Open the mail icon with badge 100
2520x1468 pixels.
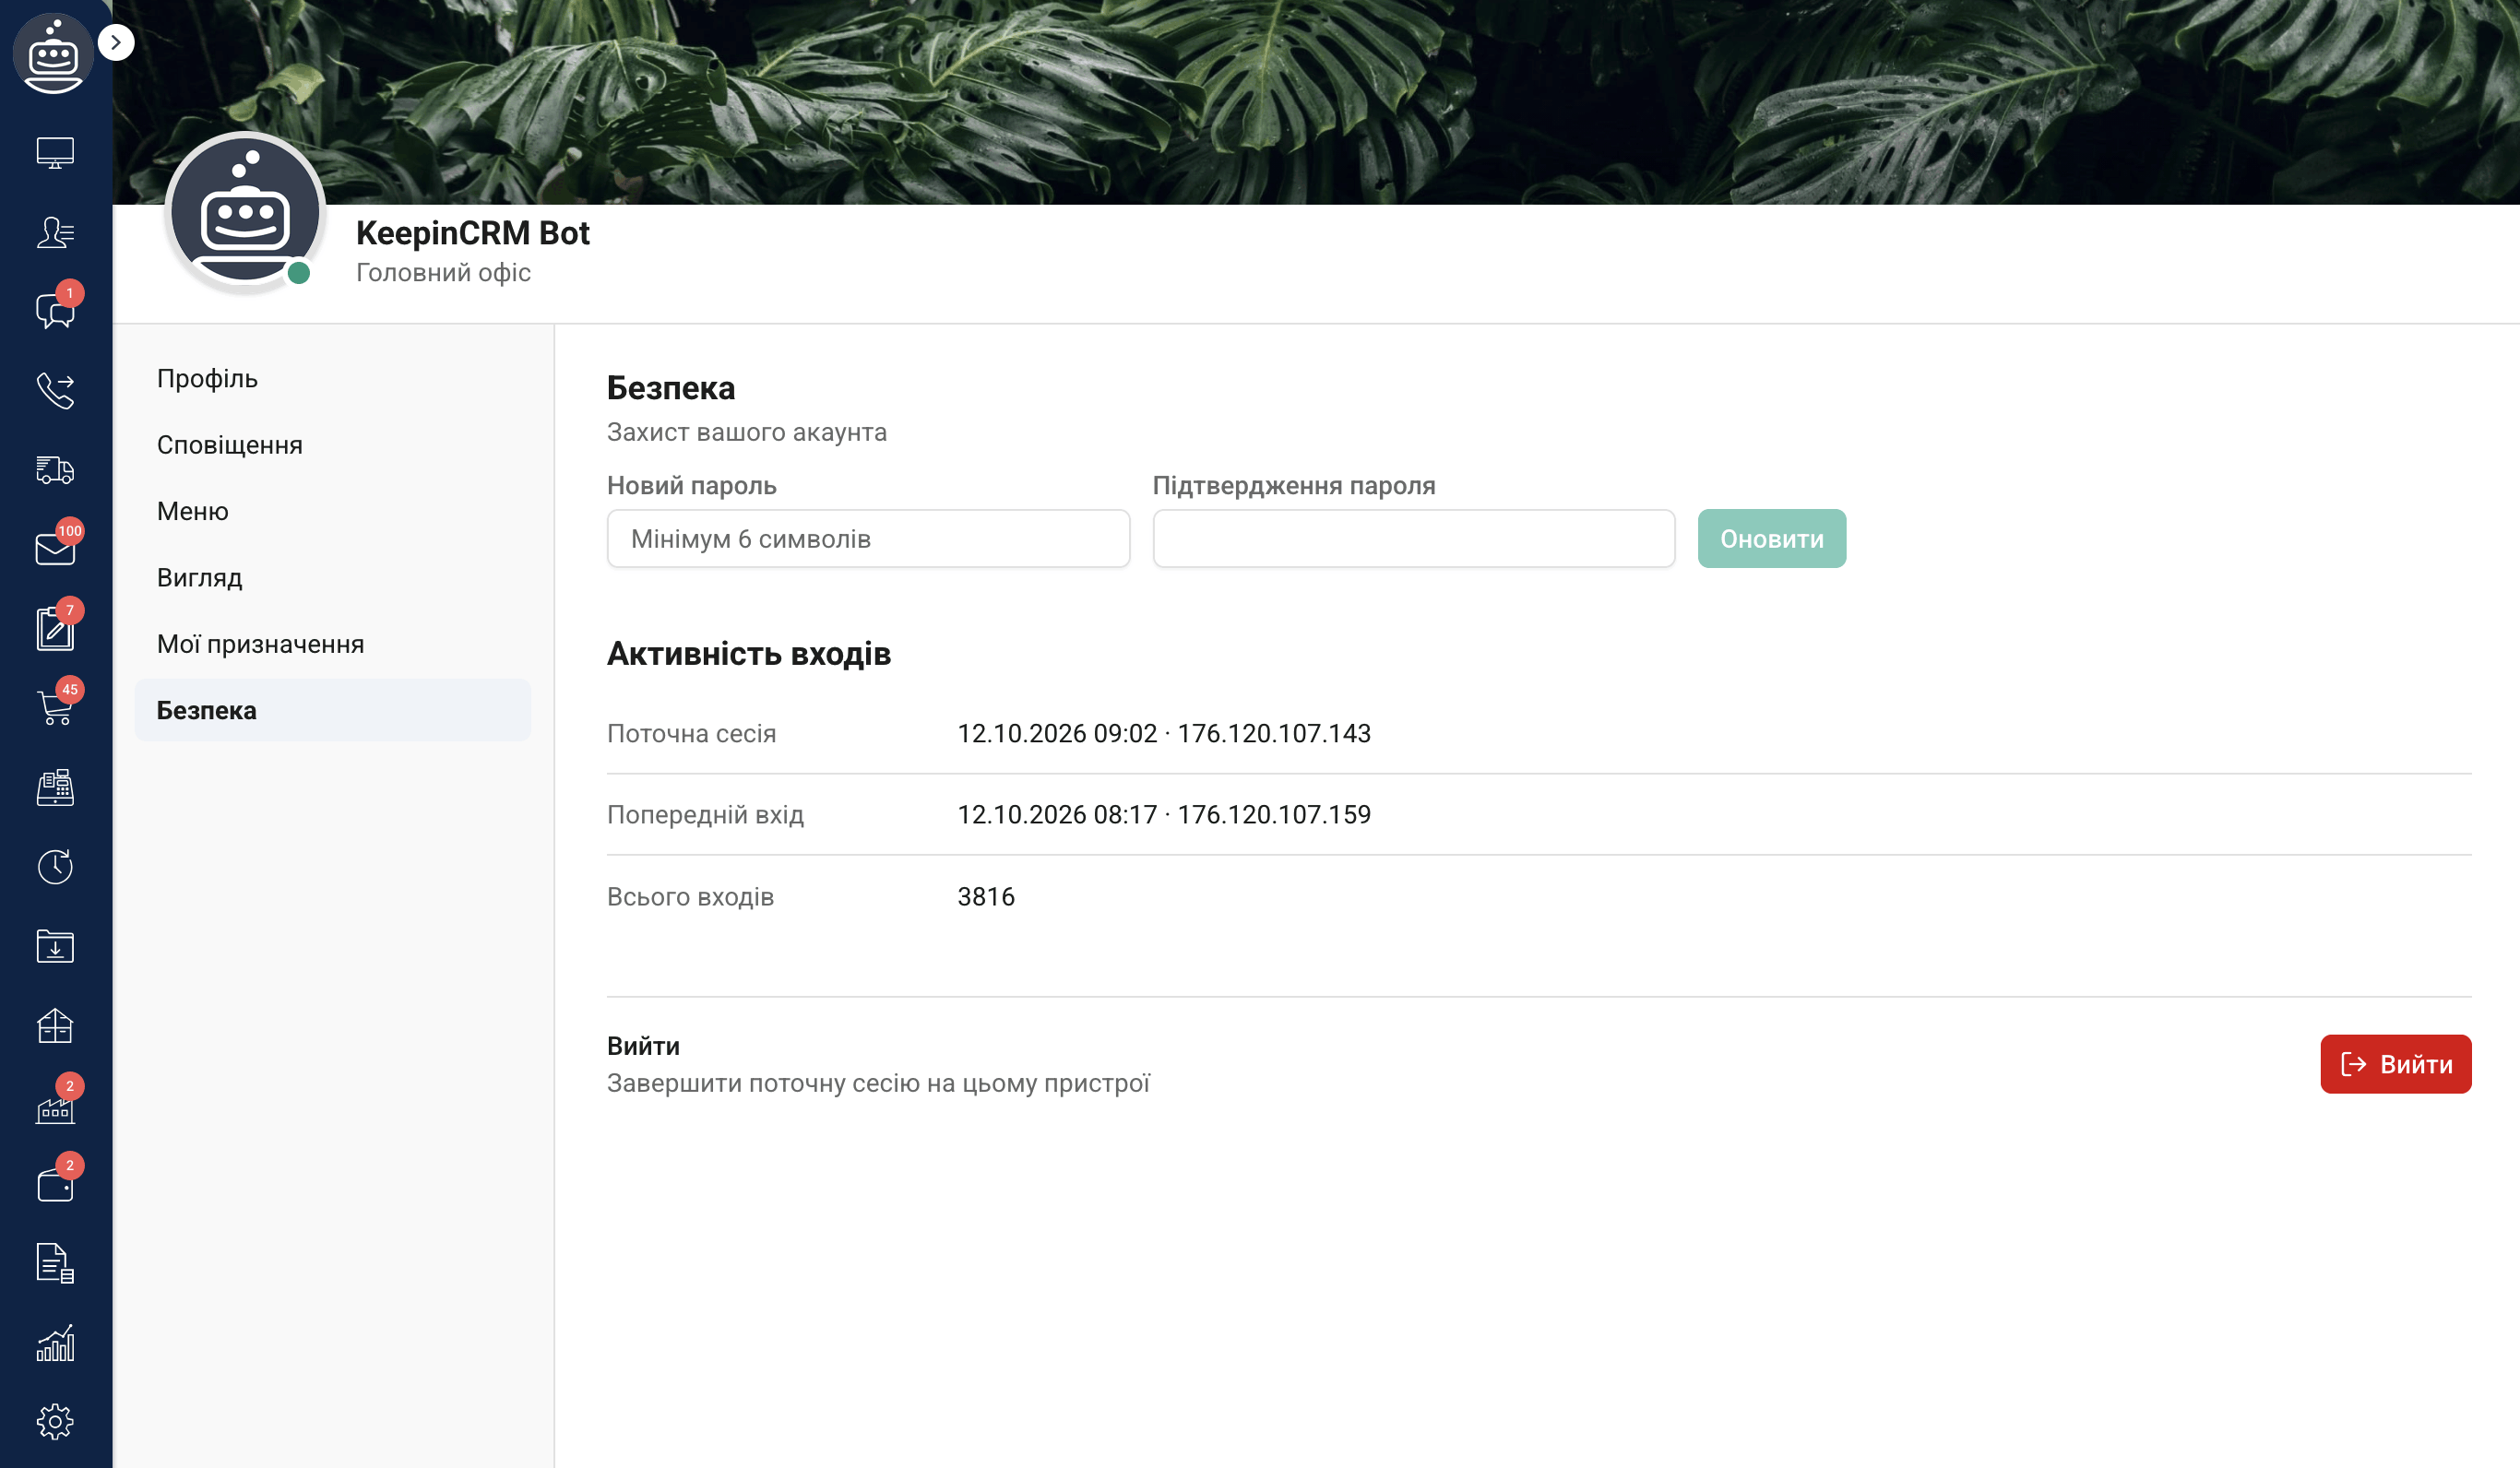tap(55, 549)
